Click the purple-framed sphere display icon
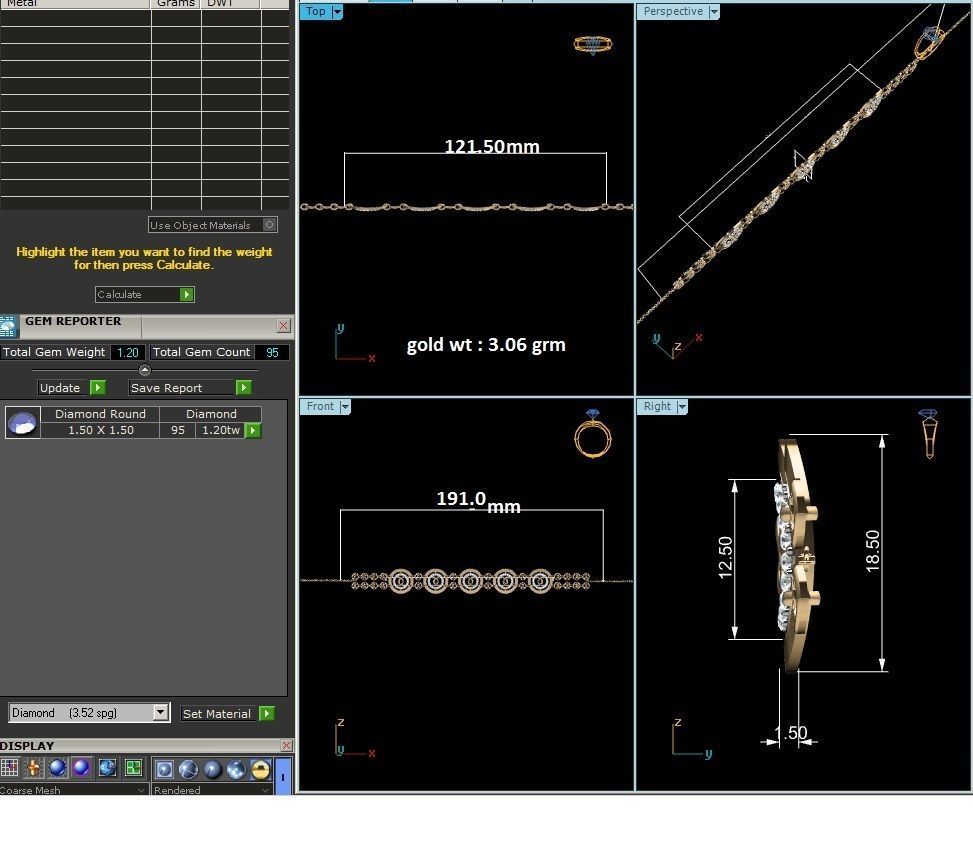 tap(81, 768)
